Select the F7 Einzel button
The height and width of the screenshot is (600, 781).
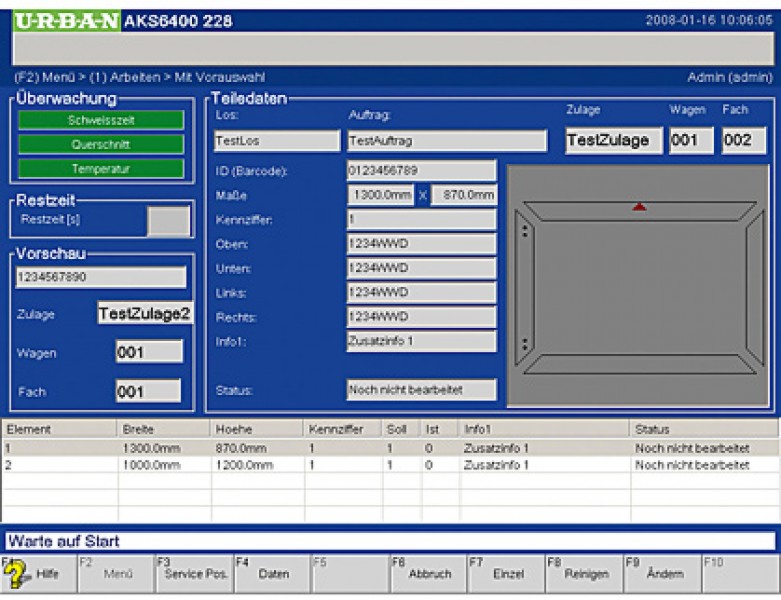coord(507,574)
